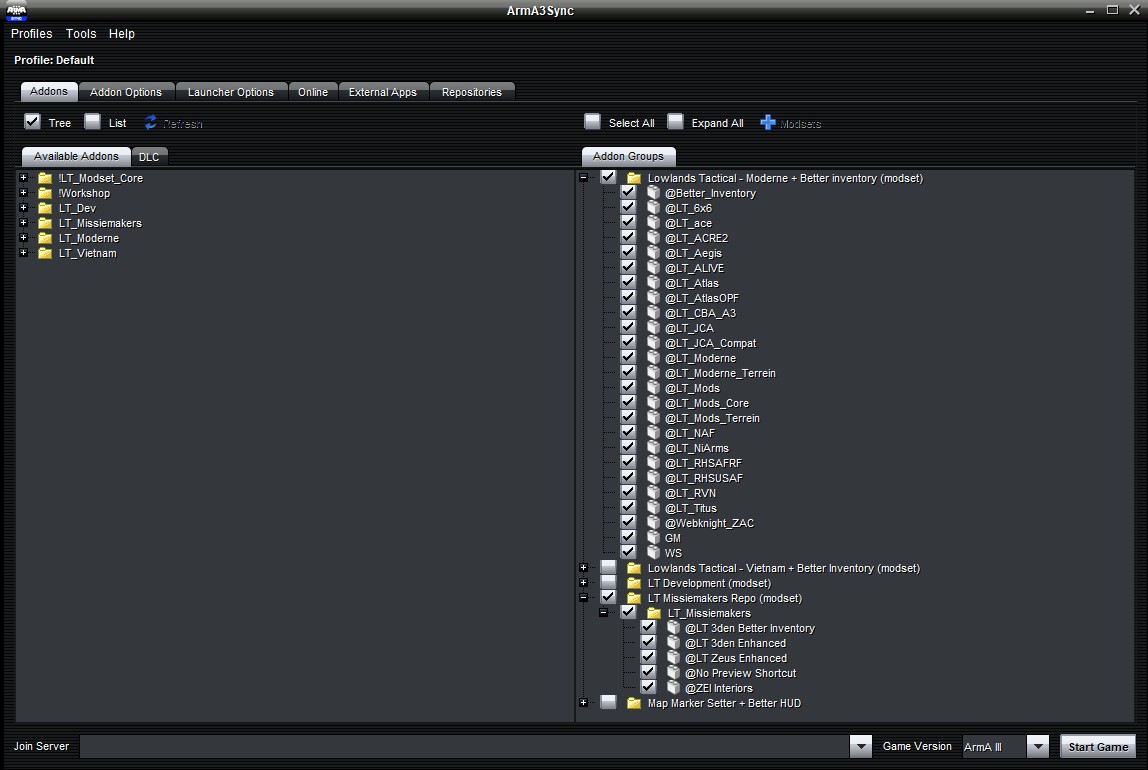This screenshot has width=1148, height=770.
Task: Click the GM addon box icon
Action: tap(654, 538)
